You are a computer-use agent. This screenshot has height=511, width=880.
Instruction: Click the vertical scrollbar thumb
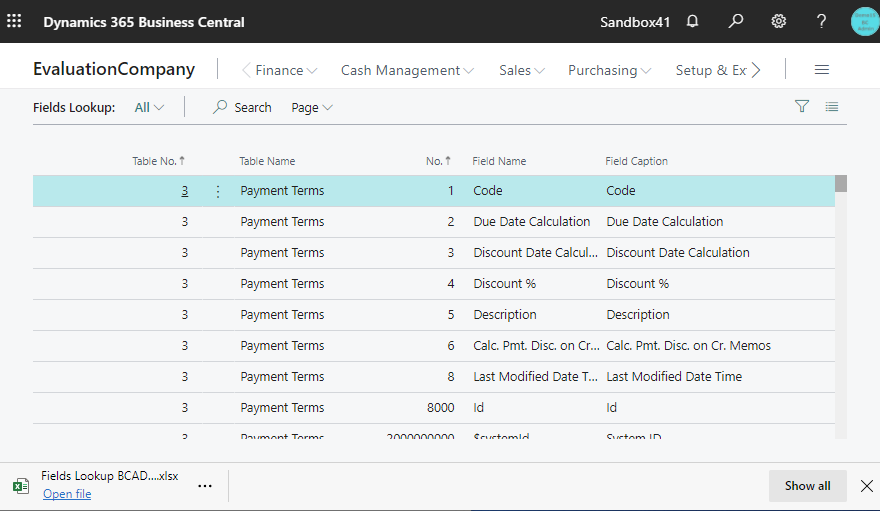click(841, 183)
